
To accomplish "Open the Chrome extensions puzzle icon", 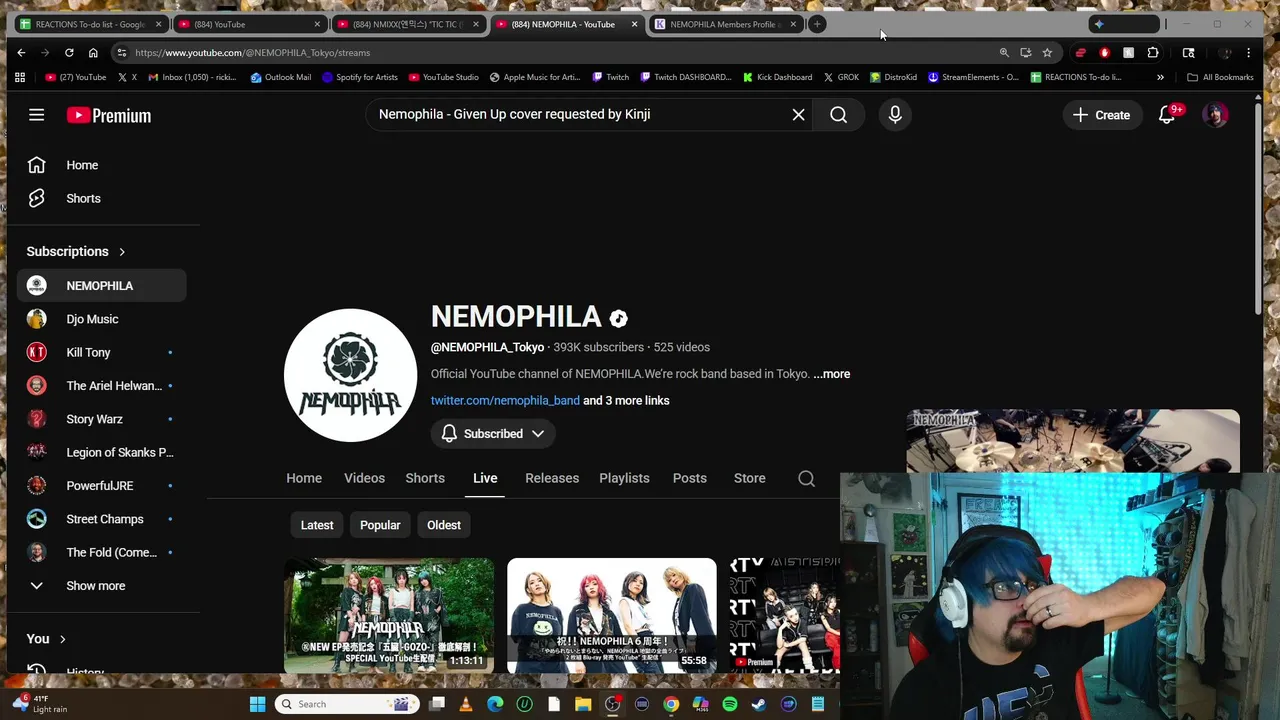I will [1153, 52].
